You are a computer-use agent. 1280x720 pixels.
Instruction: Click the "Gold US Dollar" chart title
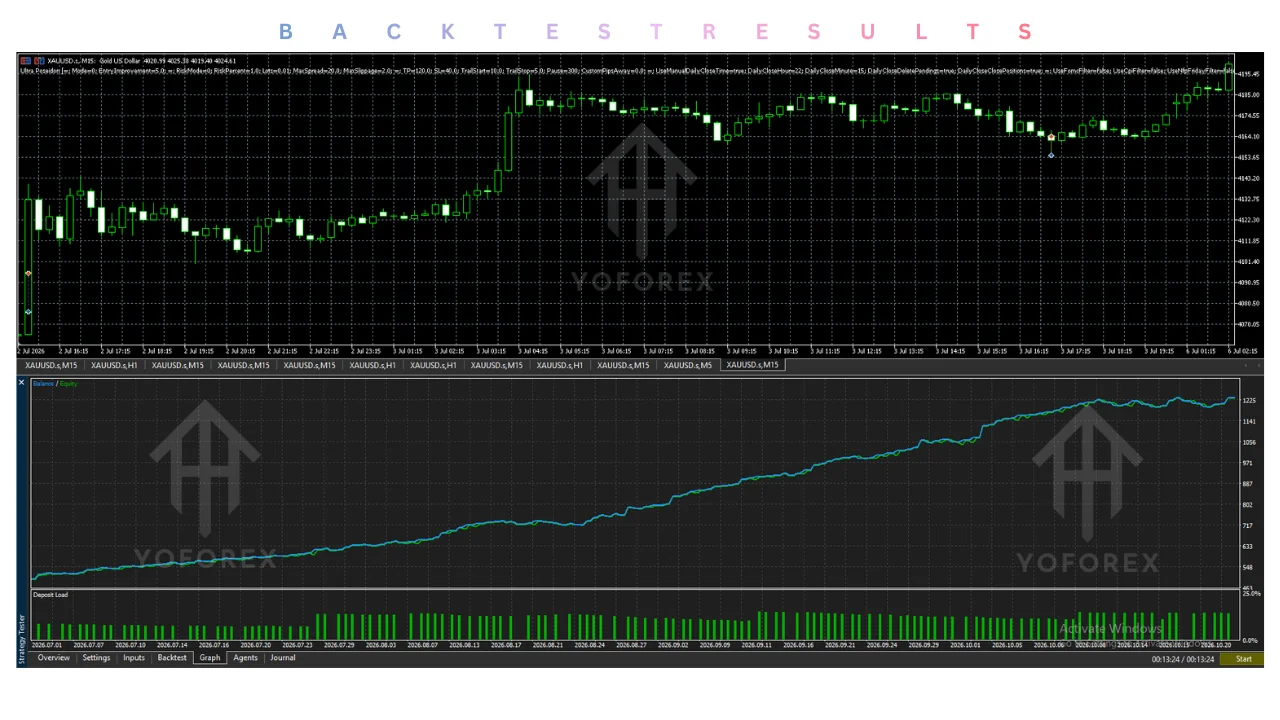coord(119,61)
